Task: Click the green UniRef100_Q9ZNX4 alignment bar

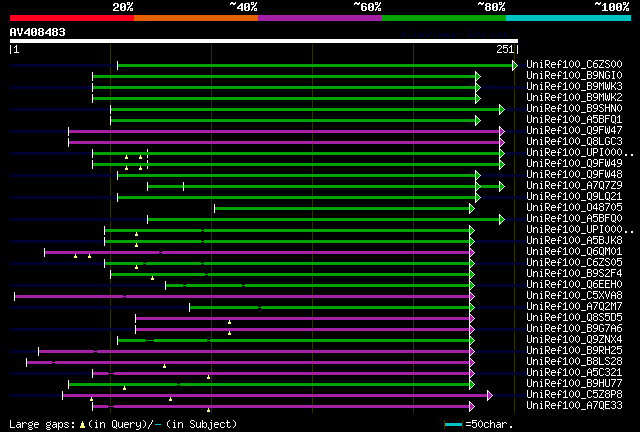Action: coord(293,341)
